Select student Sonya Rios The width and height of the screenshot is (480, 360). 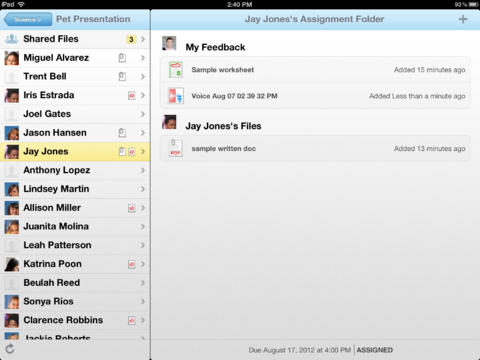click(75, 301)
